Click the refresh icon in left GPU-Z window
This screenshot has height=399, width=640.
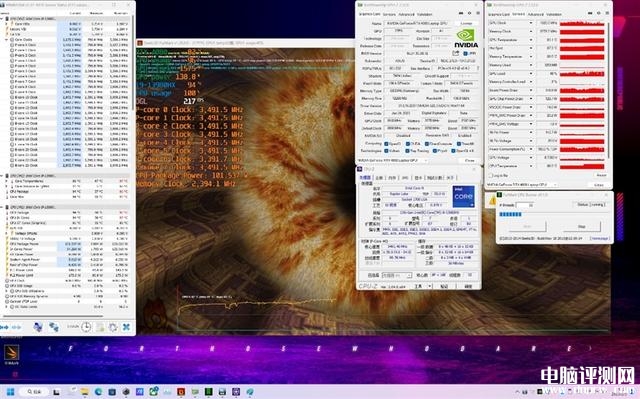point(469,13)
